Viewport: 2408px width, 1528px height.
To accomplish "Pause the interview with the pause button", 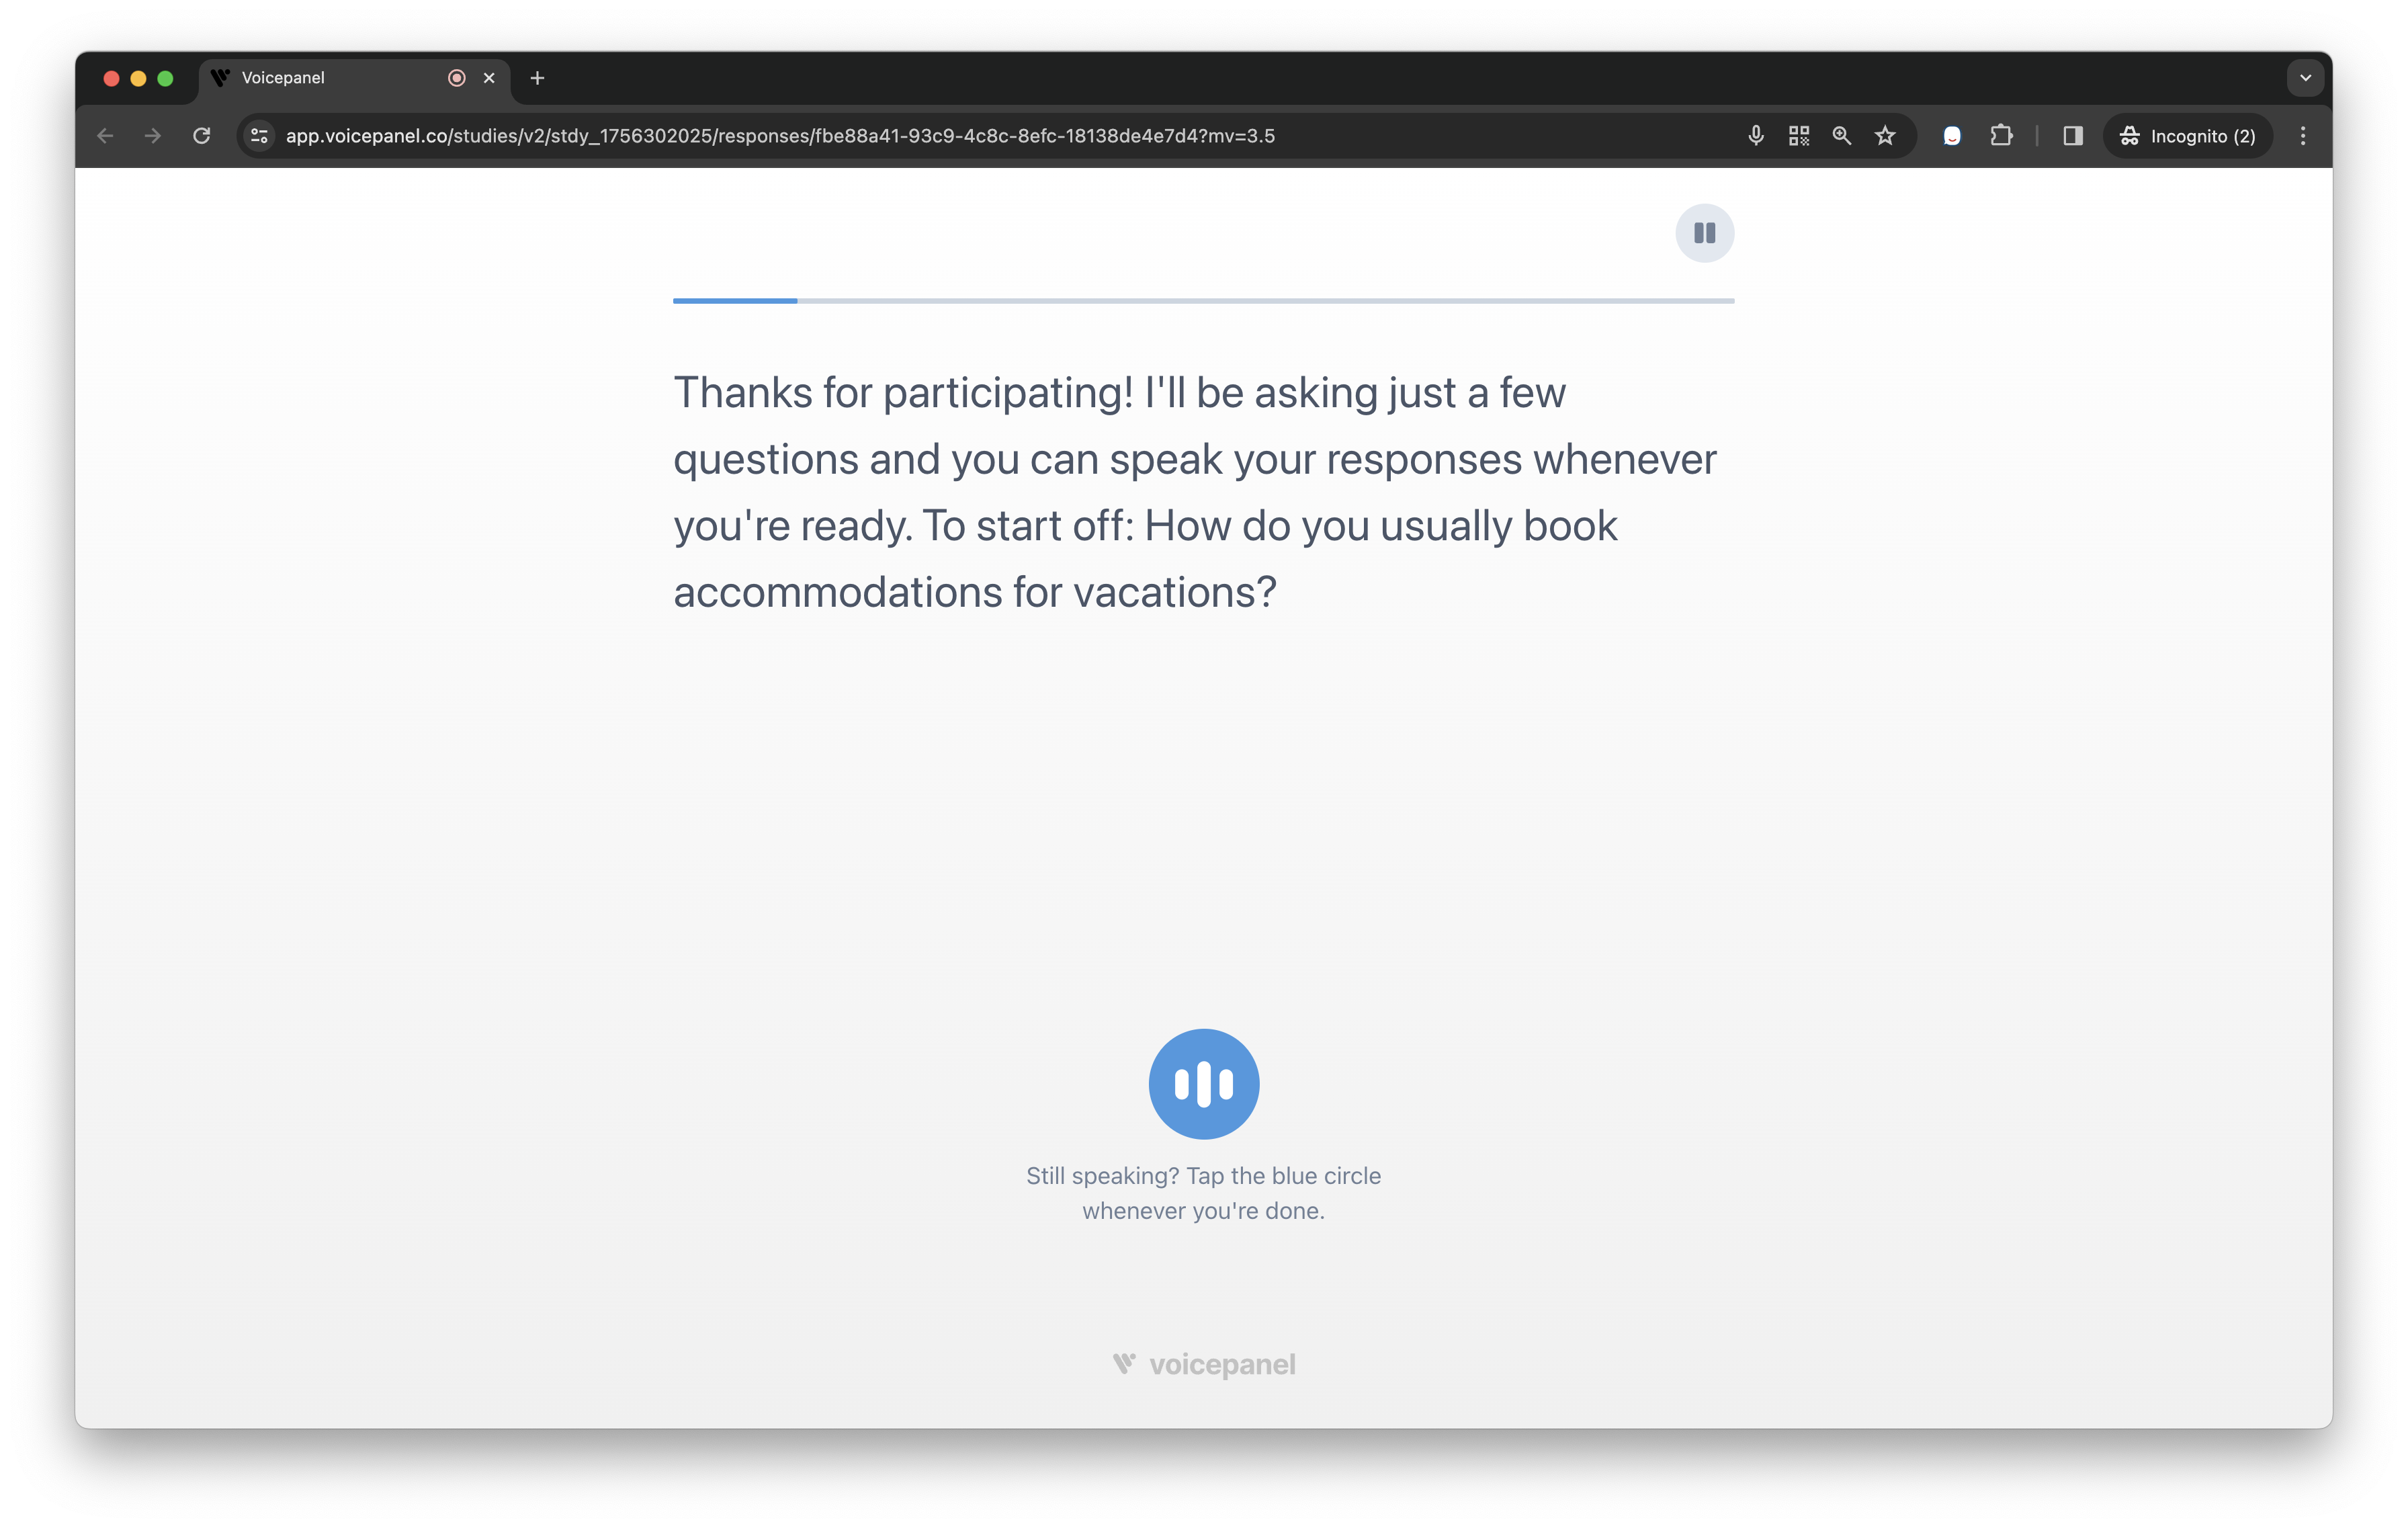I will [x=1704, y=233].
